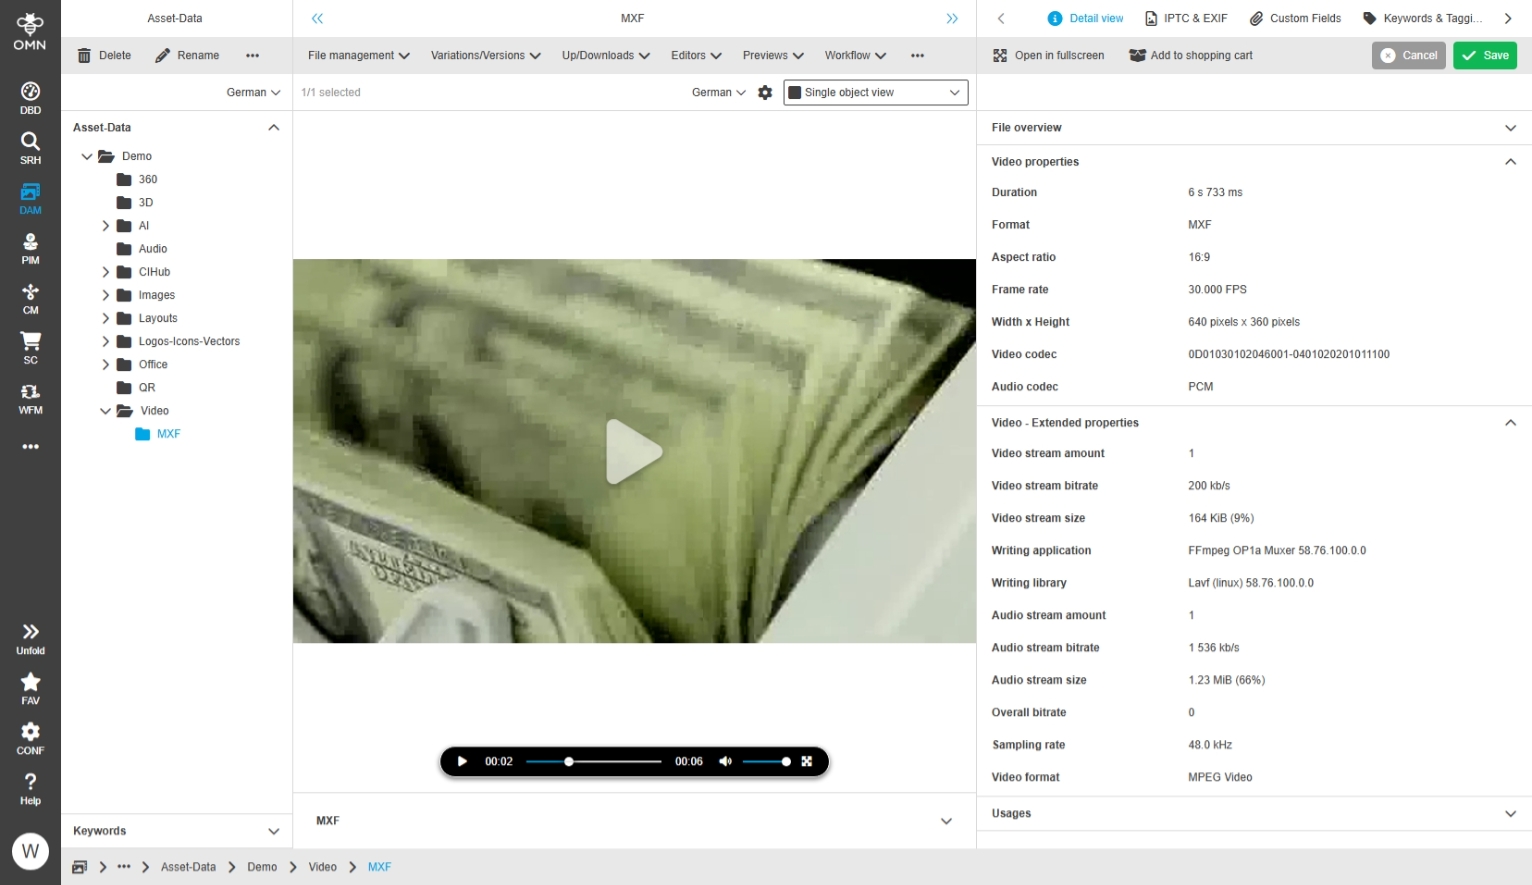Expand the Keywords panel
This screenshot has width=1532, height=885.
pos(273,831)
